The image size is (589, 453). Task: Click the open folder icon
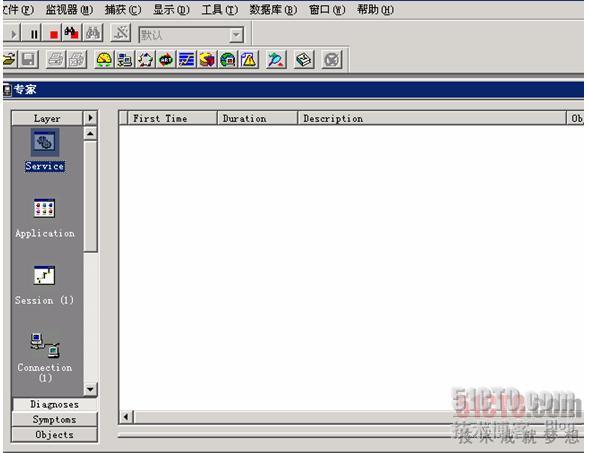point(9,59)
